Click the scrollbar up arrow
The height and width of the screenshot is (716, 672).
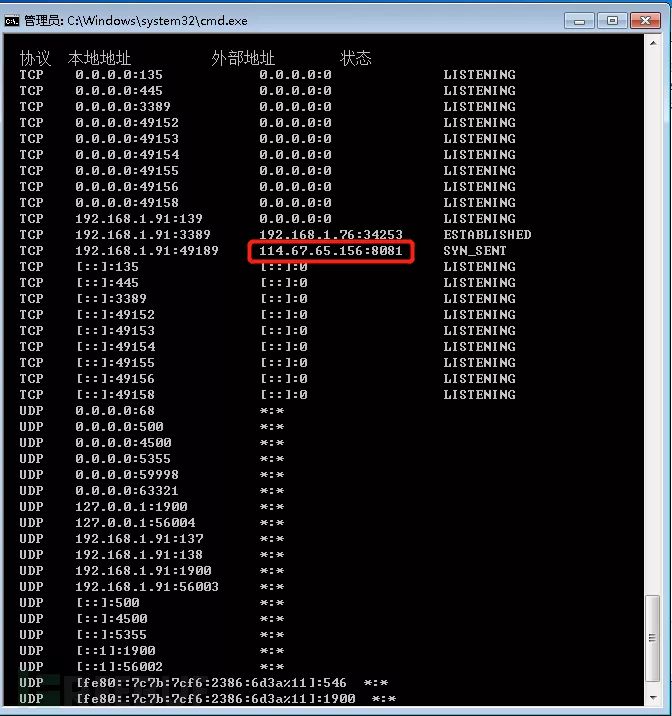click(653, 43)
